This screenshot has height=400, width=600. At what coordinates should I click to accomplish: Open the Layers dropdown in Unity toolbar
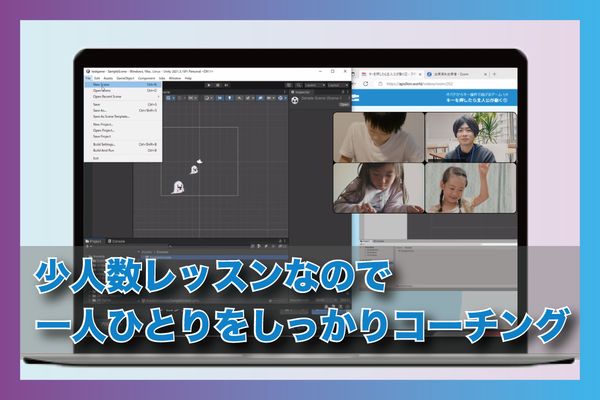315,85
